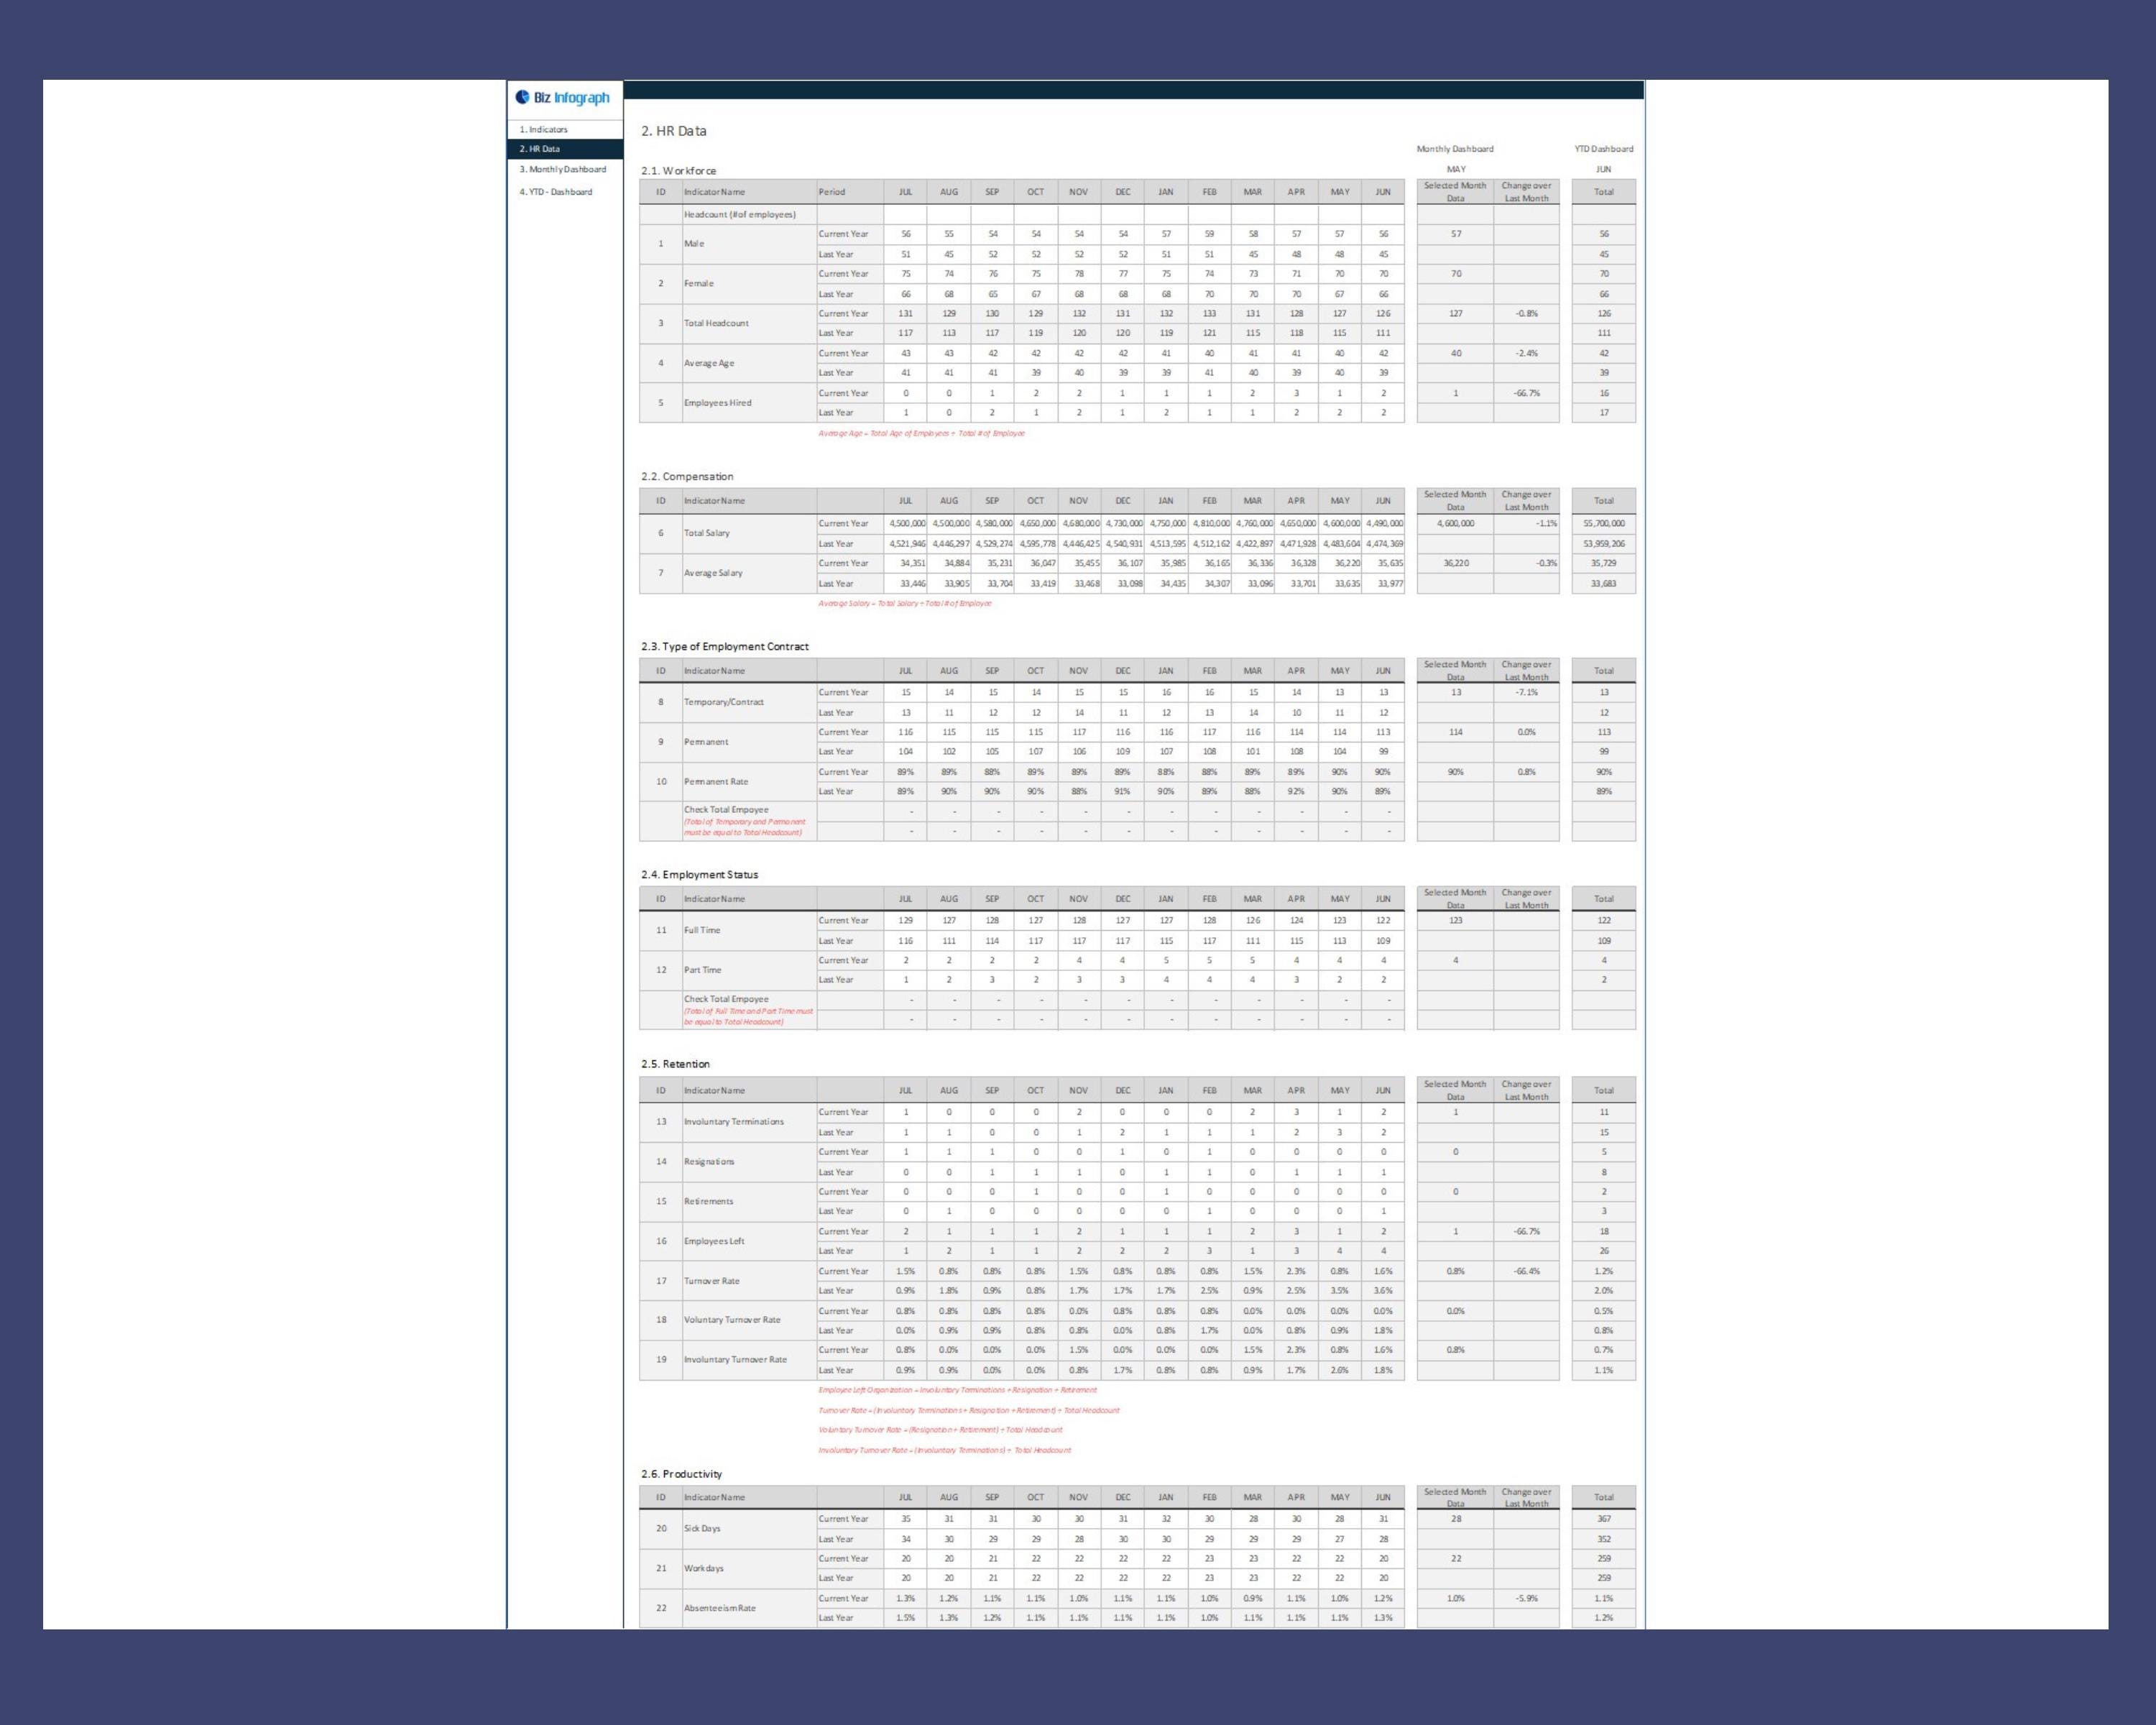Select the 'Retirements' indicator cell
Image resolution: width=2156 pixels, height=1725 pixels.
point(749,1201)
